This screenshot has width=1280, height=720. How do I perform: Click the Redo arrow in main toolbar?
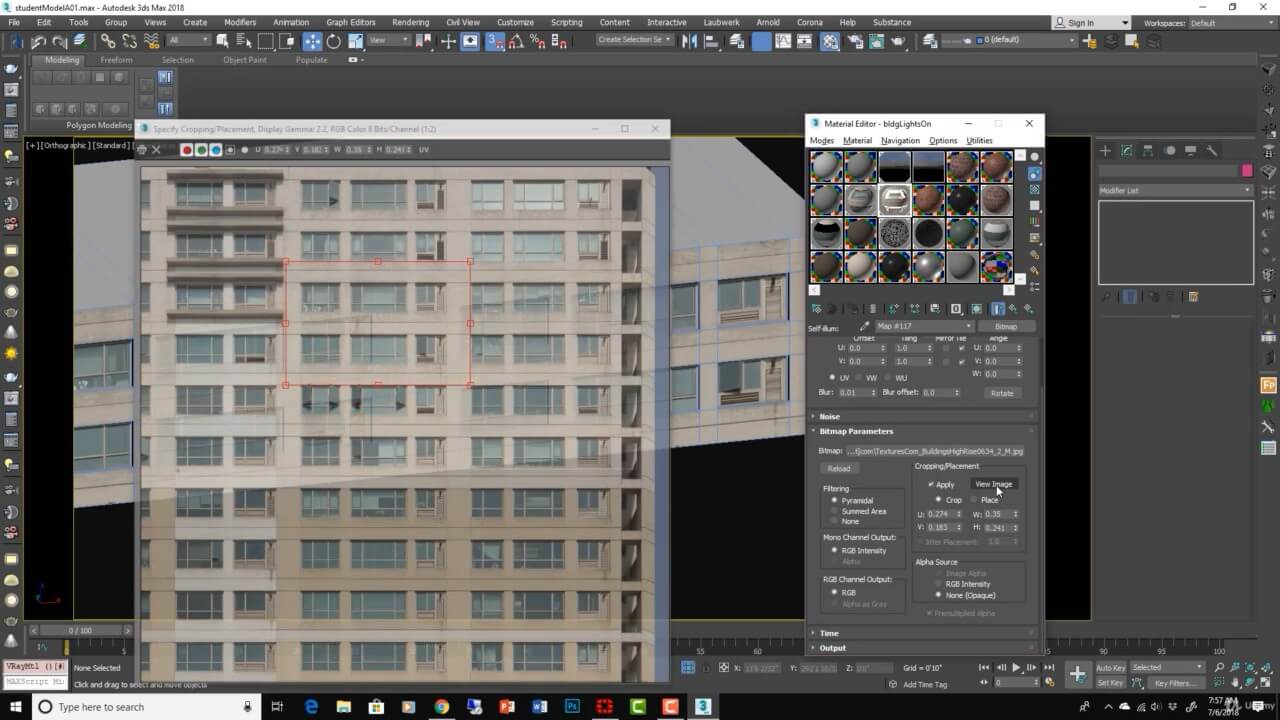pos(60,41)
